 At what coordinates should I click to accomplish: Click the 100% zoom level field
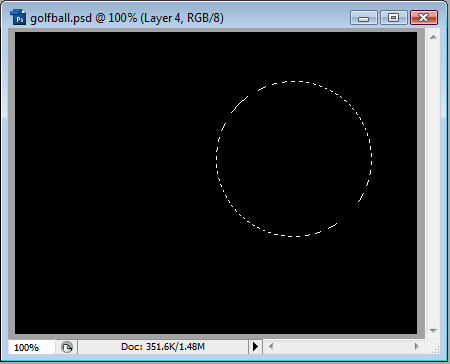tap(32, 347)
